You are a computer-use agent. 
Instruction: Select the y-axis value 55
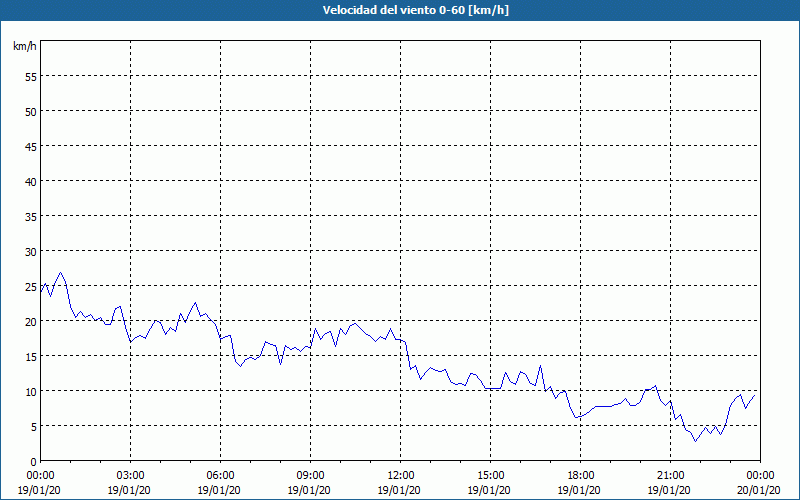[31, 76]
